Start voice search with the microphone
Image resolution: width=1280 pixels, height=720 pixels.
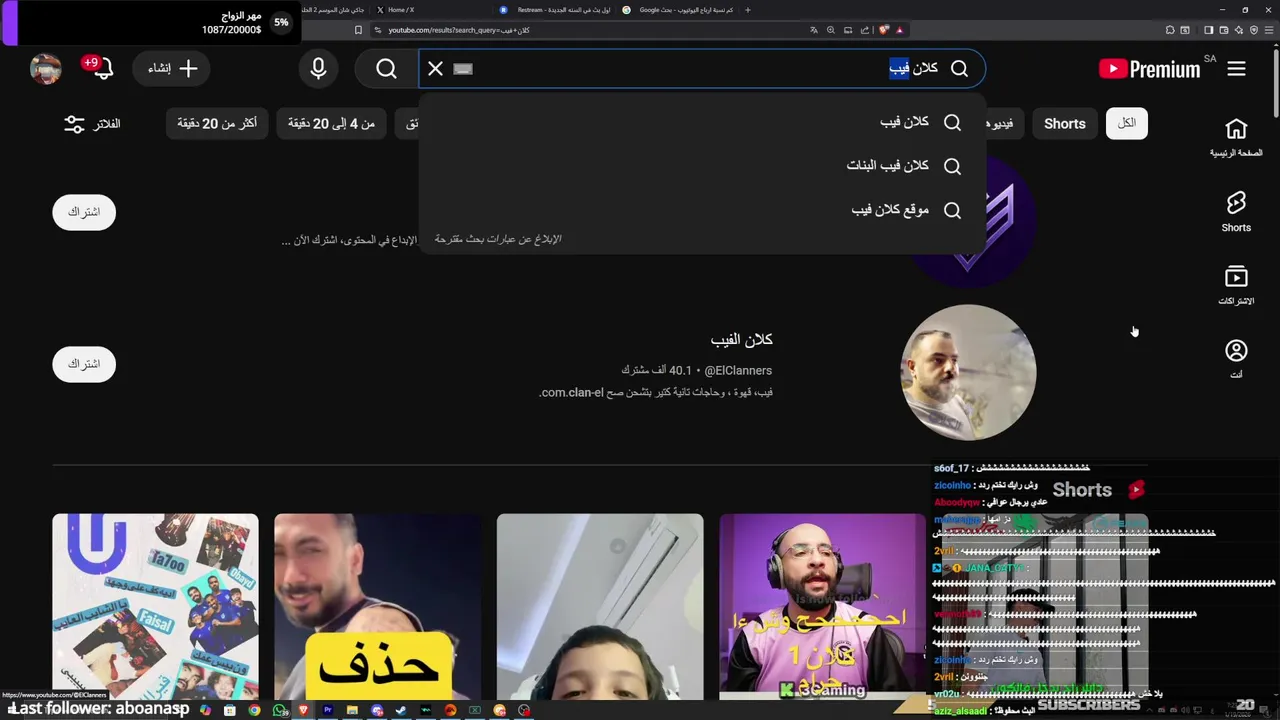pyautogui.click(x=318, y=69)
